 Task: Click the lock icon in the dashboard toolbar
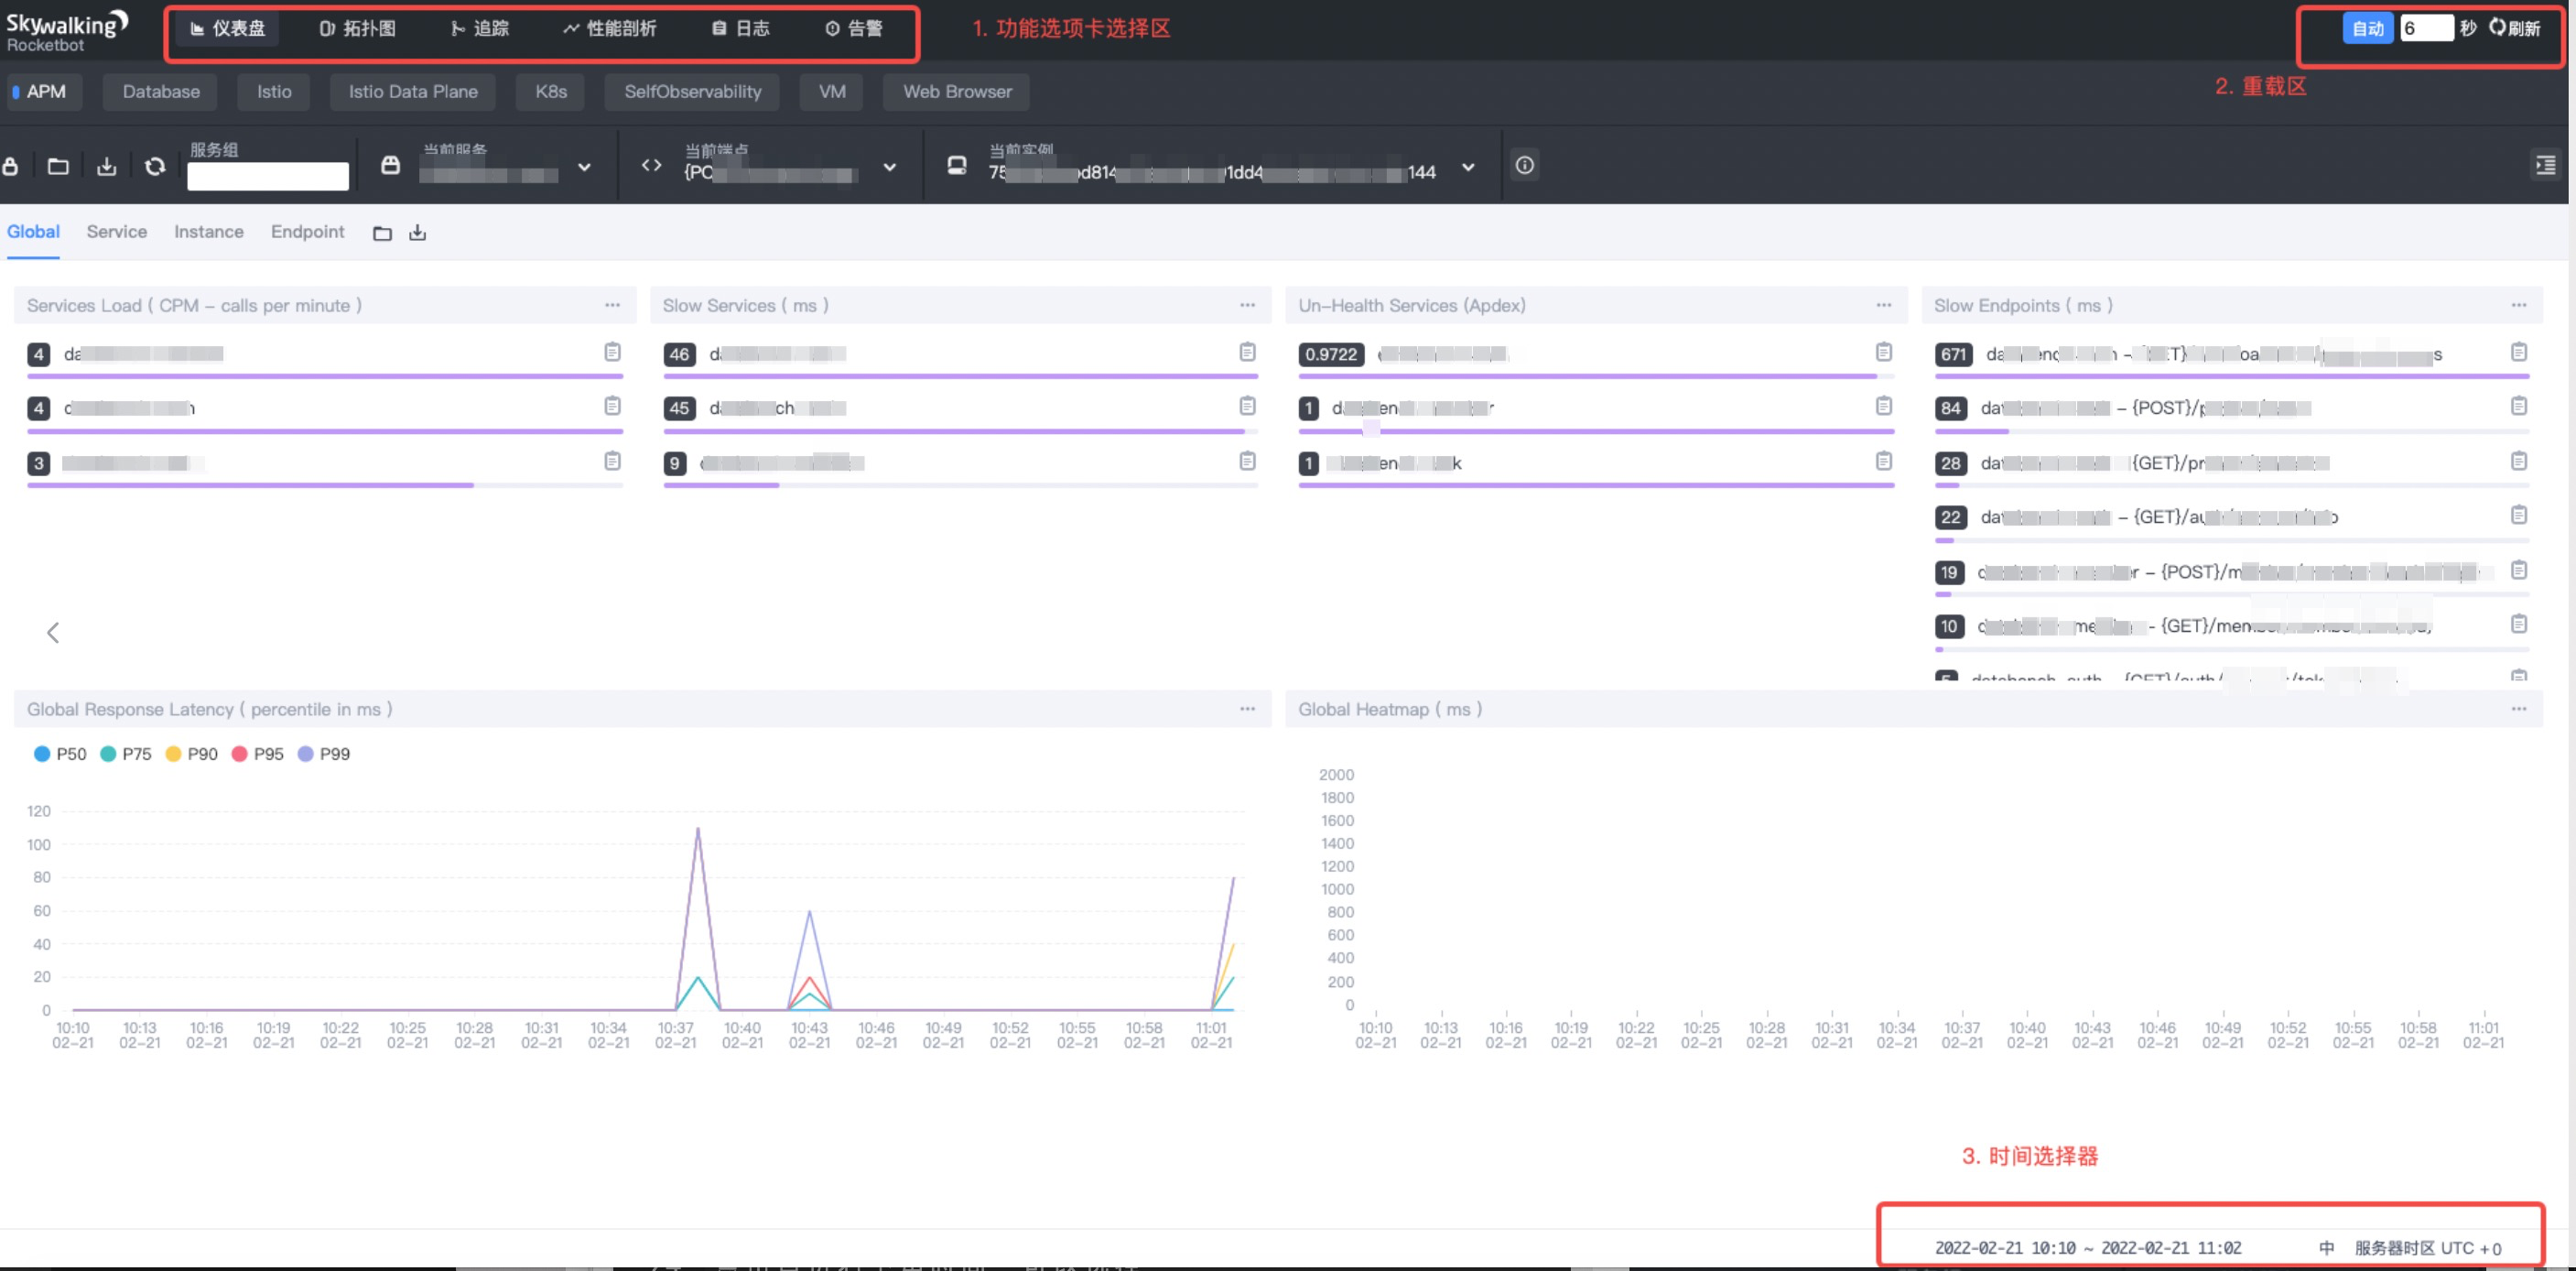pos(10,167)
